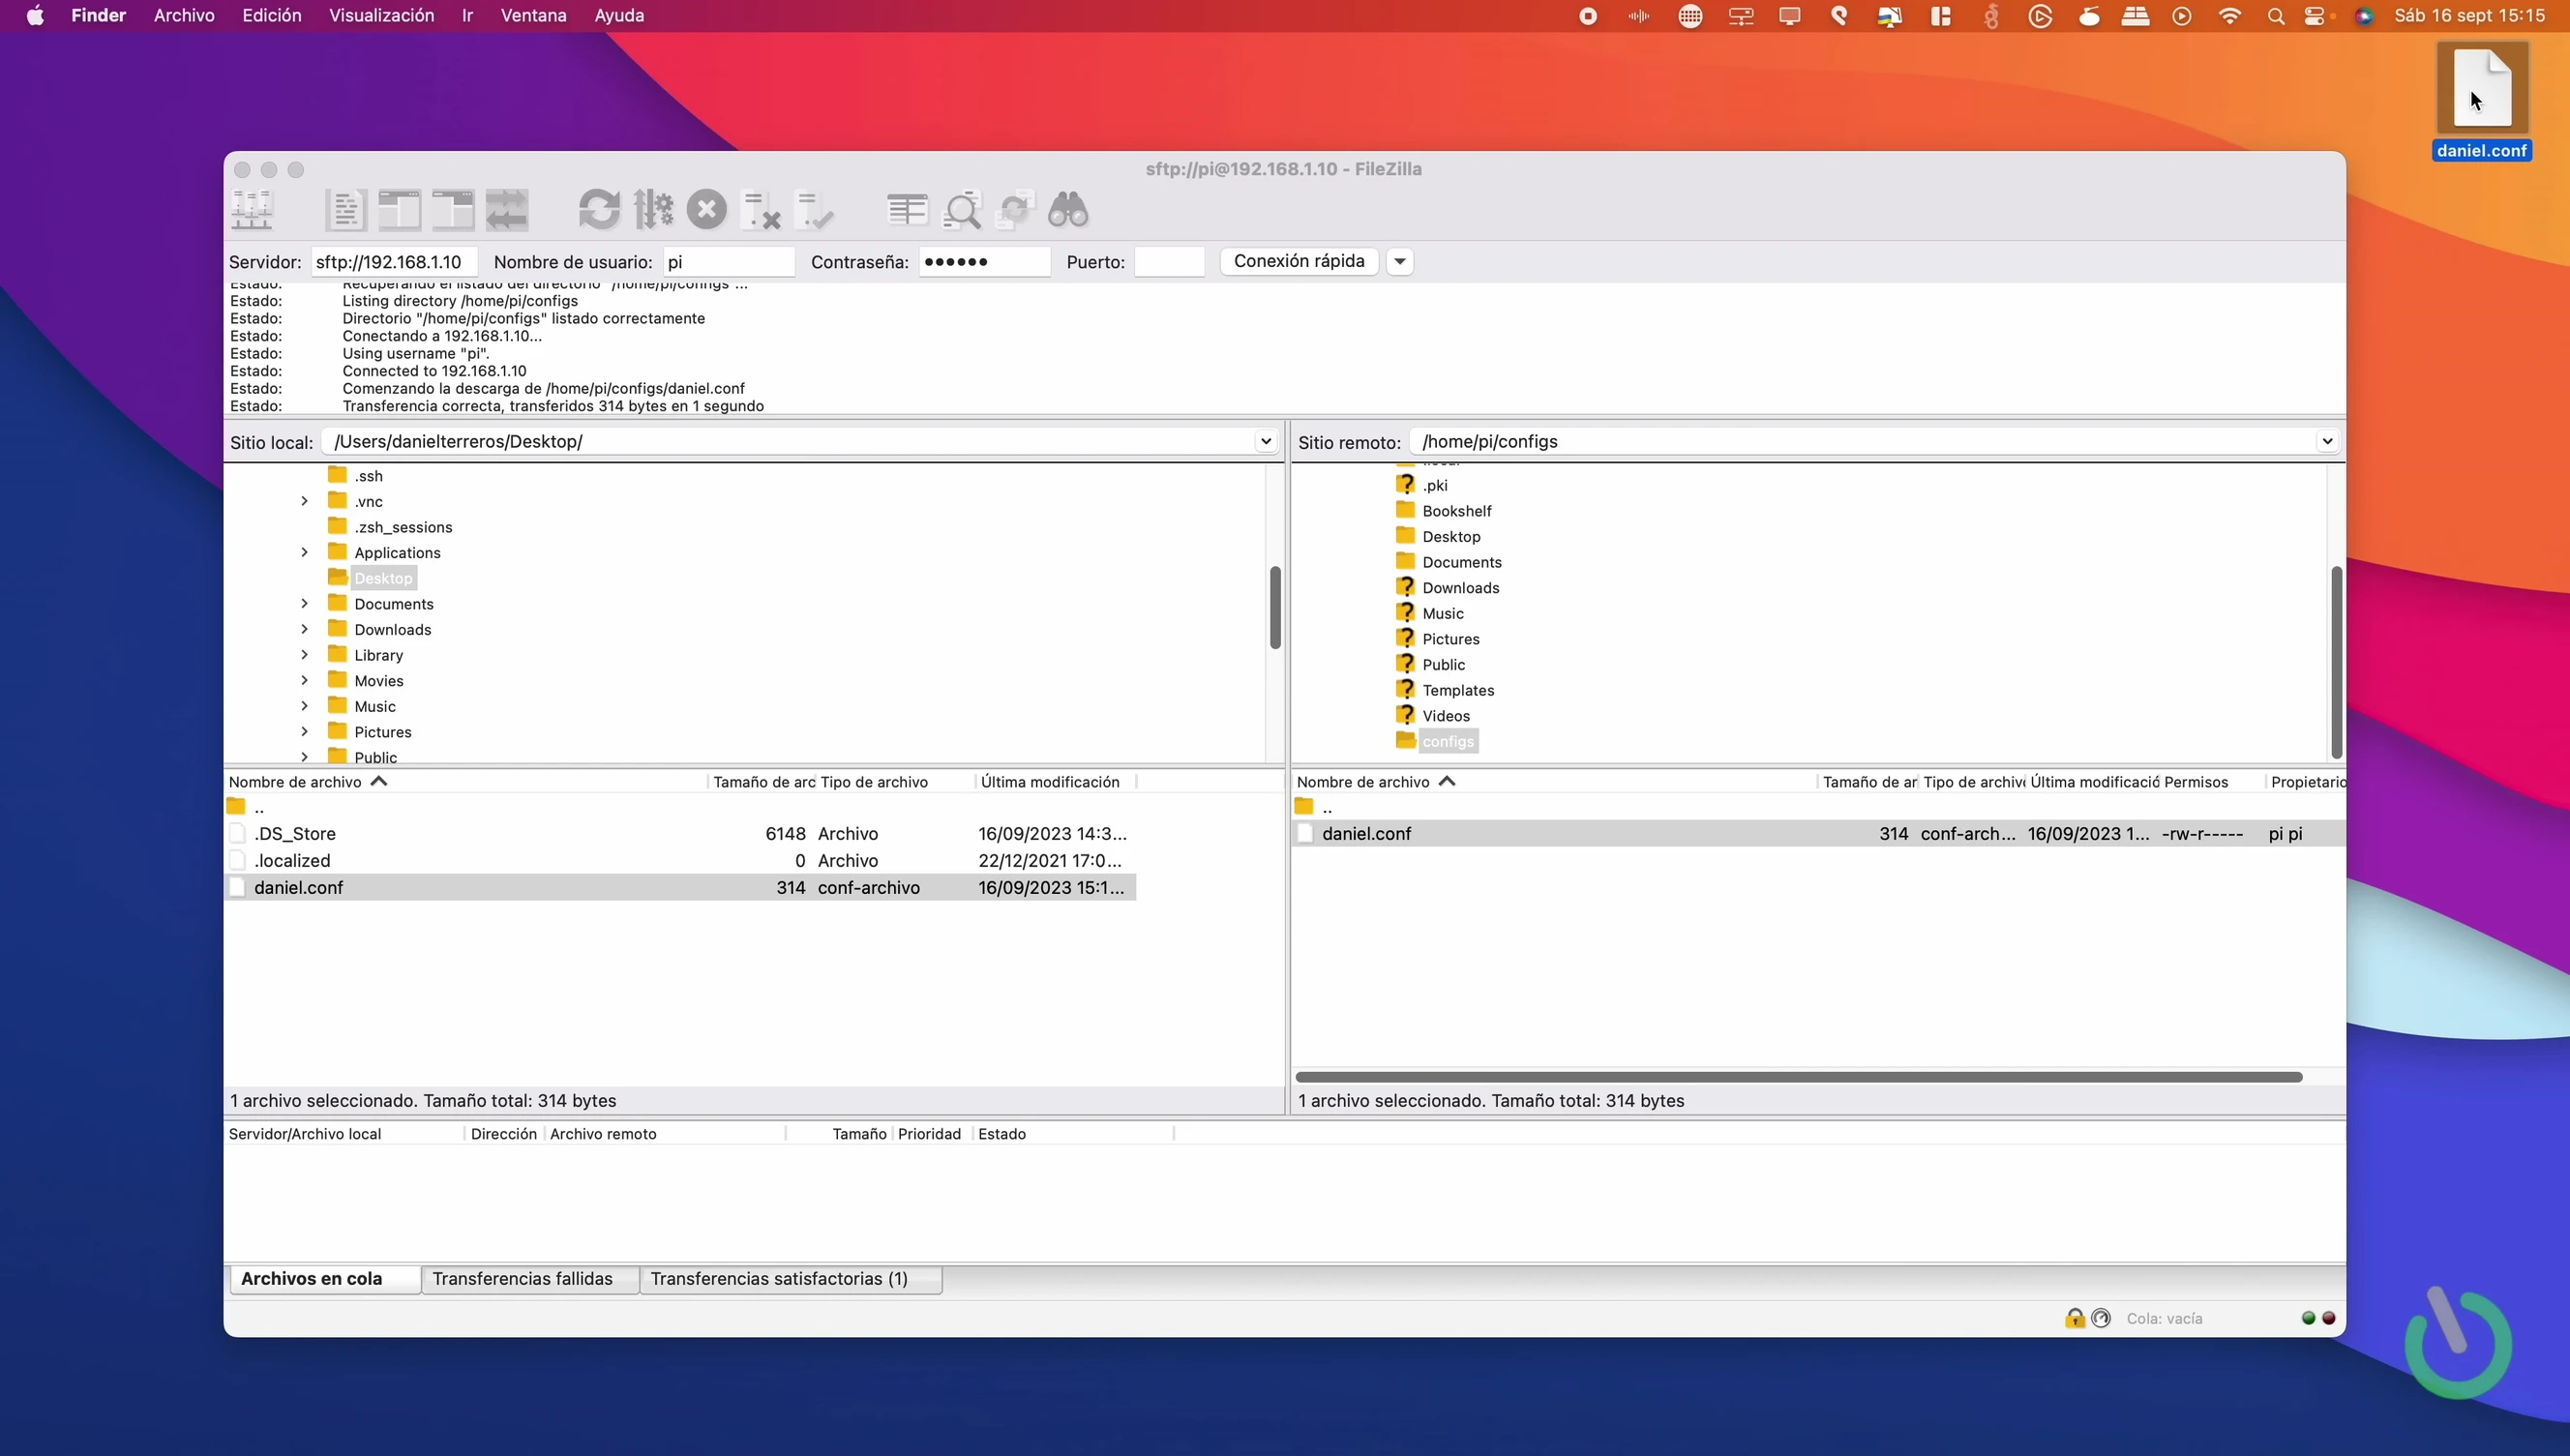
Task: Open Spotlight search in menu bar
Action: 2276,16
